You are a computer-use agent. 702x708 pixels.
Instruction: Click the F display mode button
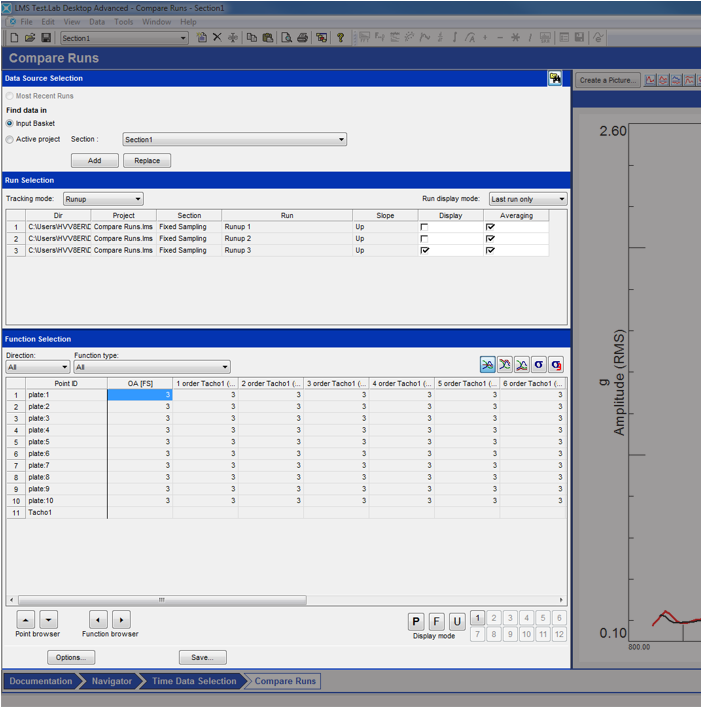[436, 622]
